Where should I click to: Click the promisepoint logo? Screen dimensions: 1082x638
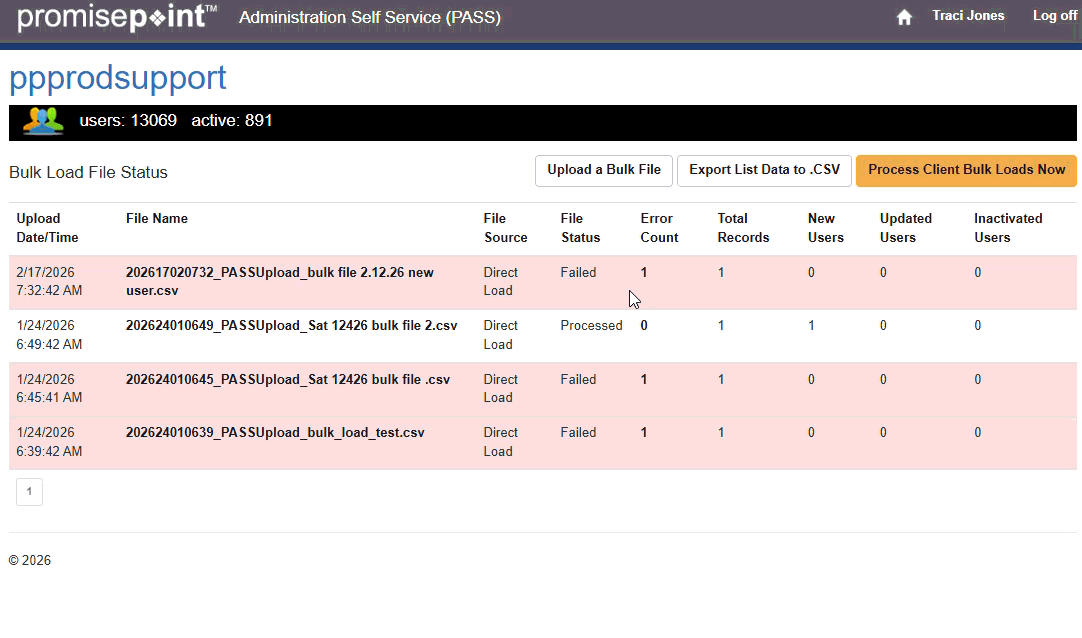(x=116, y=17)
